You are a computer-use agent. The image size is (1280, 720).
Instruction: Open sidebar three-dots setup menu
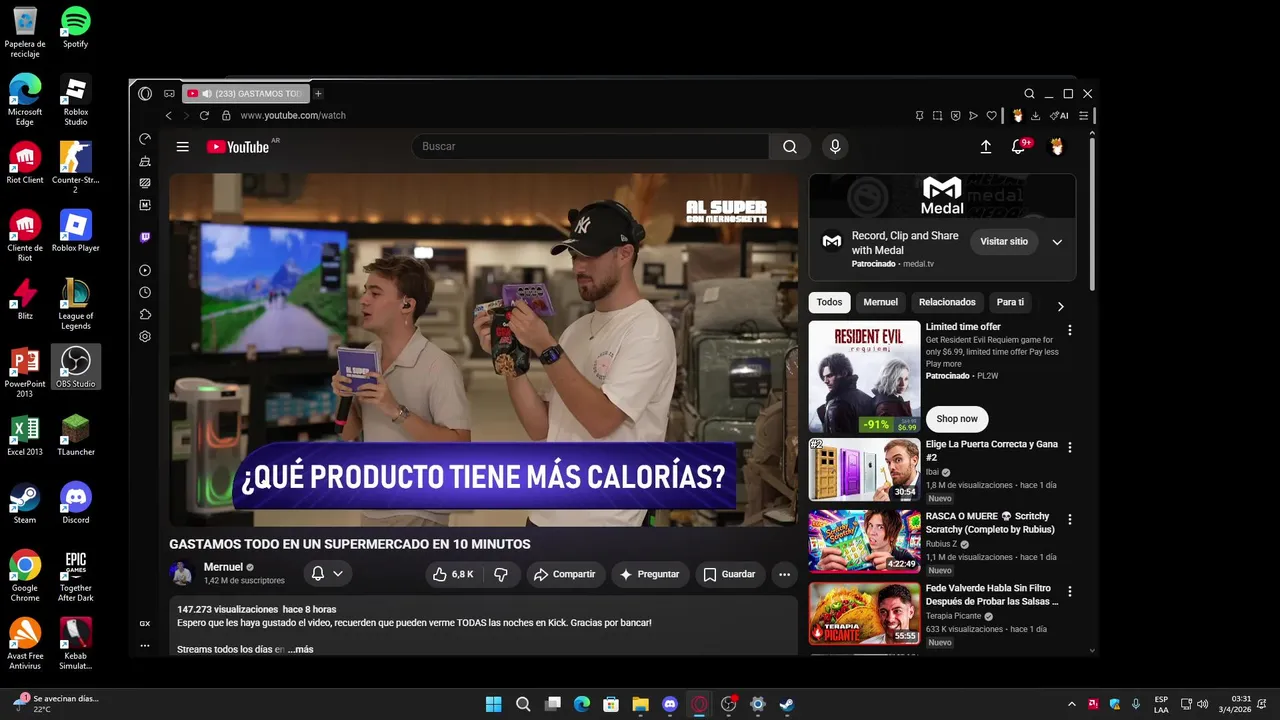coord(145,646)
